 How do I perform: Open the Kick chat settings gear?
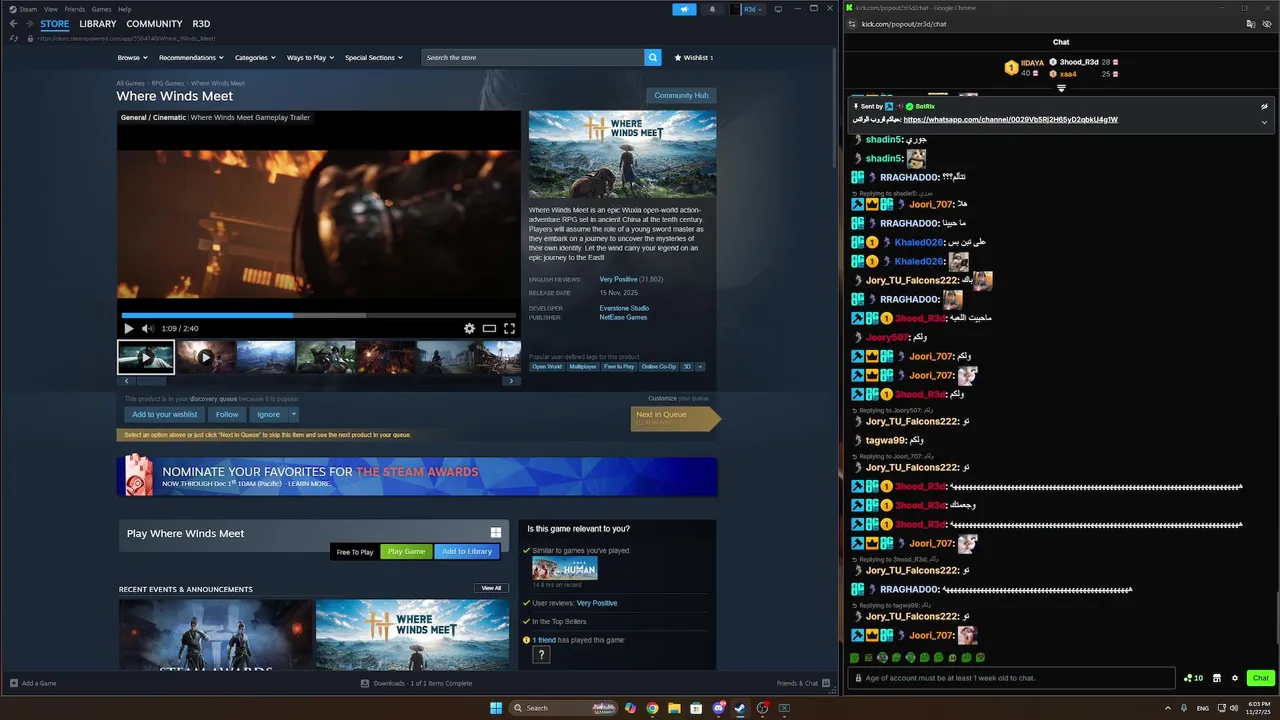[1234, 678]
